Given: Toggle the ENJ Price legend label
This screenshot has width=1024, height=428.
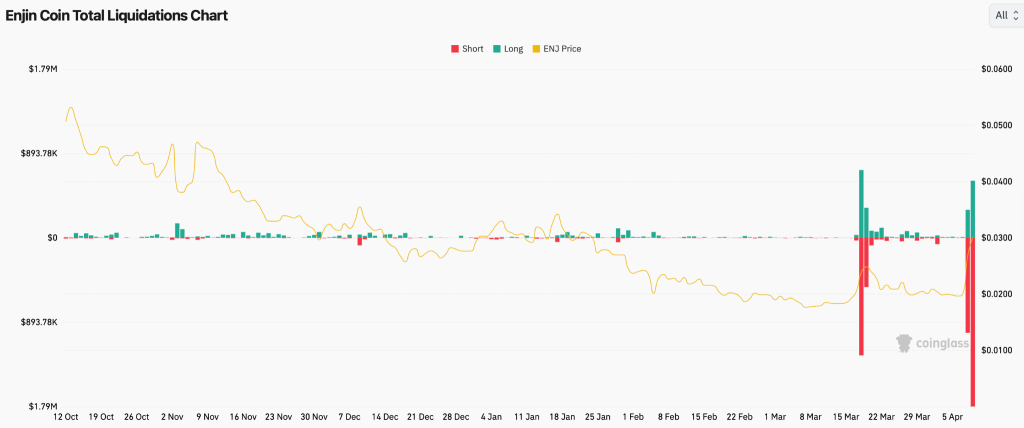Looking at the screenshot, I should pos(563,48).
